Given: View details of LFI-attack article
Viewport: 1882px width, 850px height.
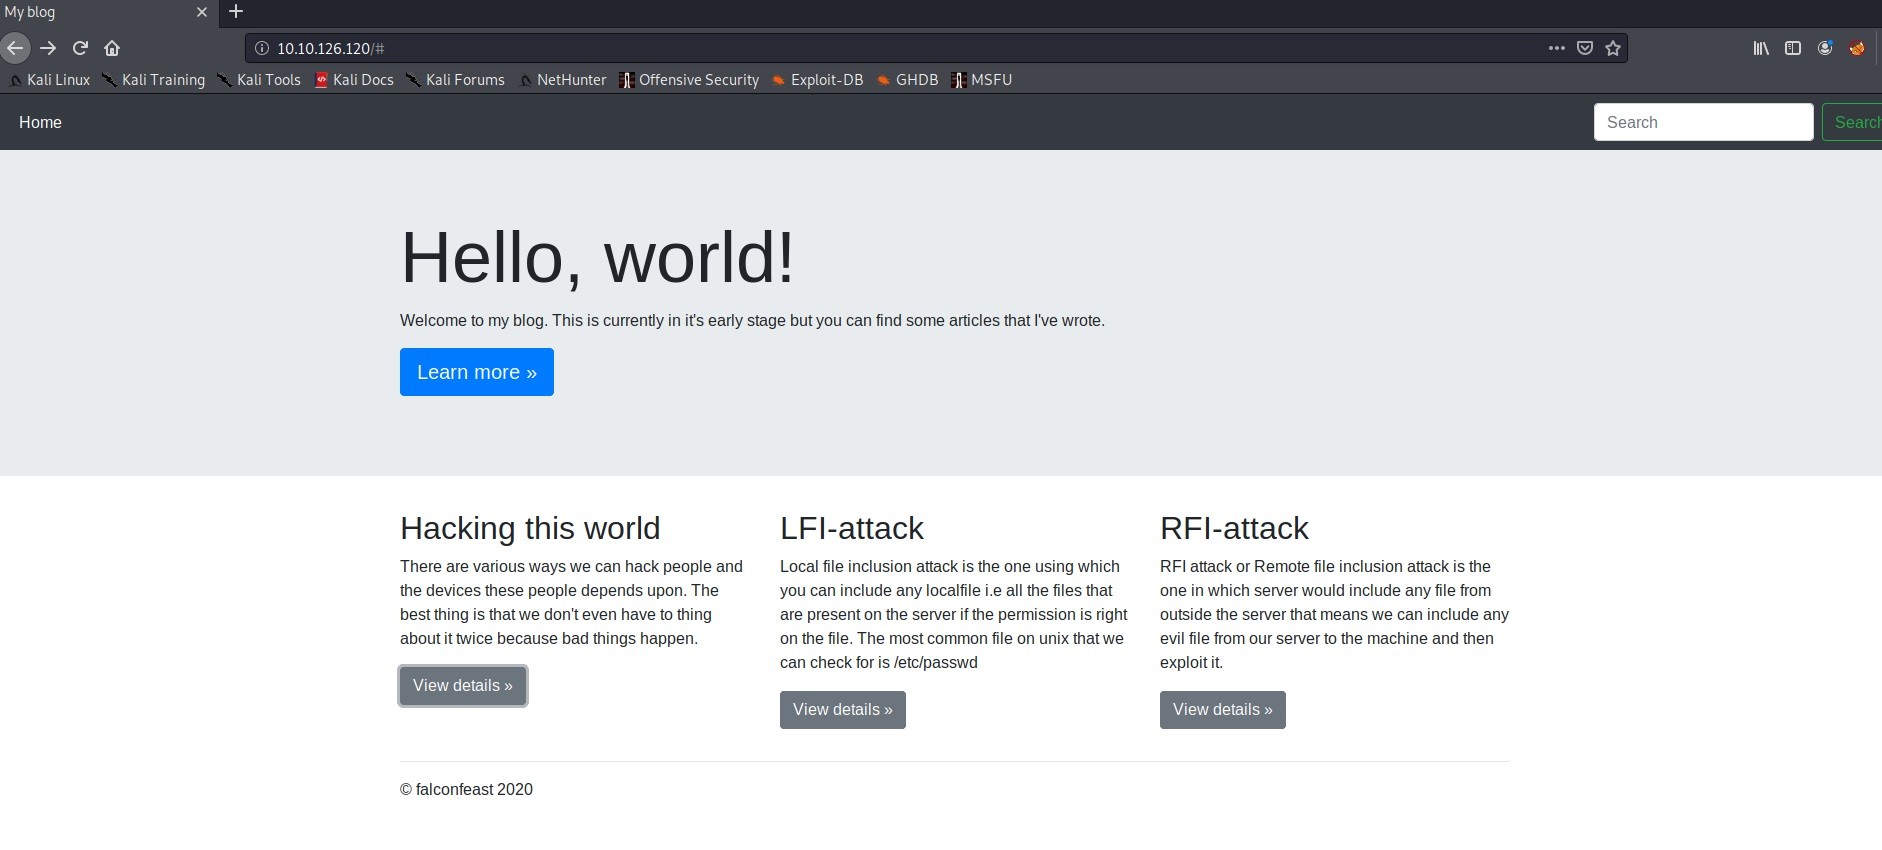Looking at the screenshot, I should [842, 710].
